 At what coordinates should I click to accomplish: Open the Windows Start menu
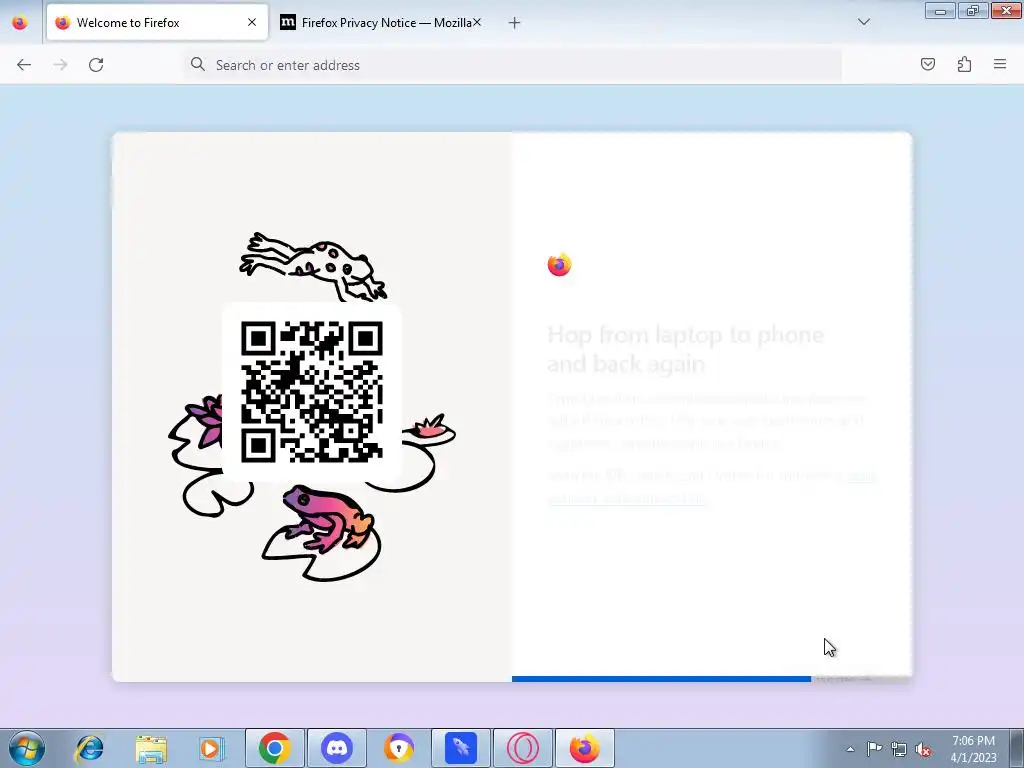[x=26, y=748]
